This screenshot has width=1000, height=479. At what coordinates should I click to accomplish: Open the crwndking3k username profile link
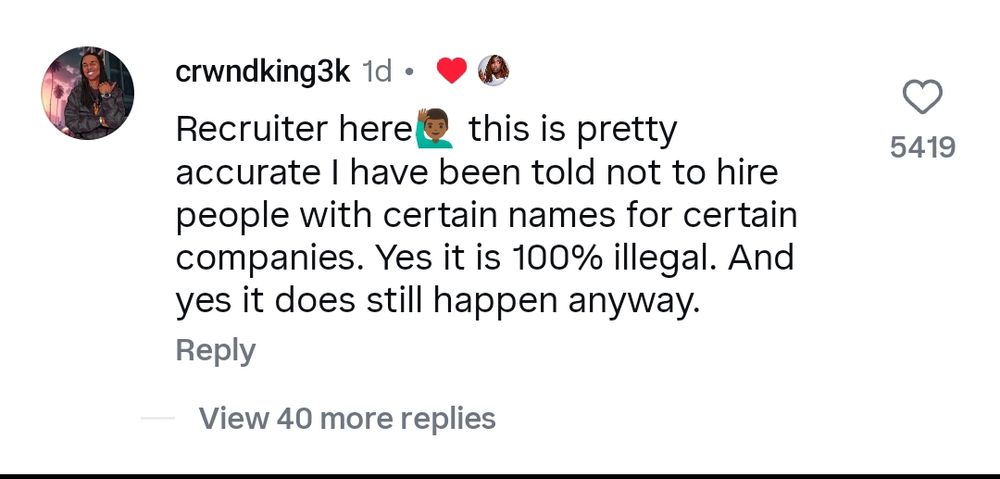click(x=262, y=72)
